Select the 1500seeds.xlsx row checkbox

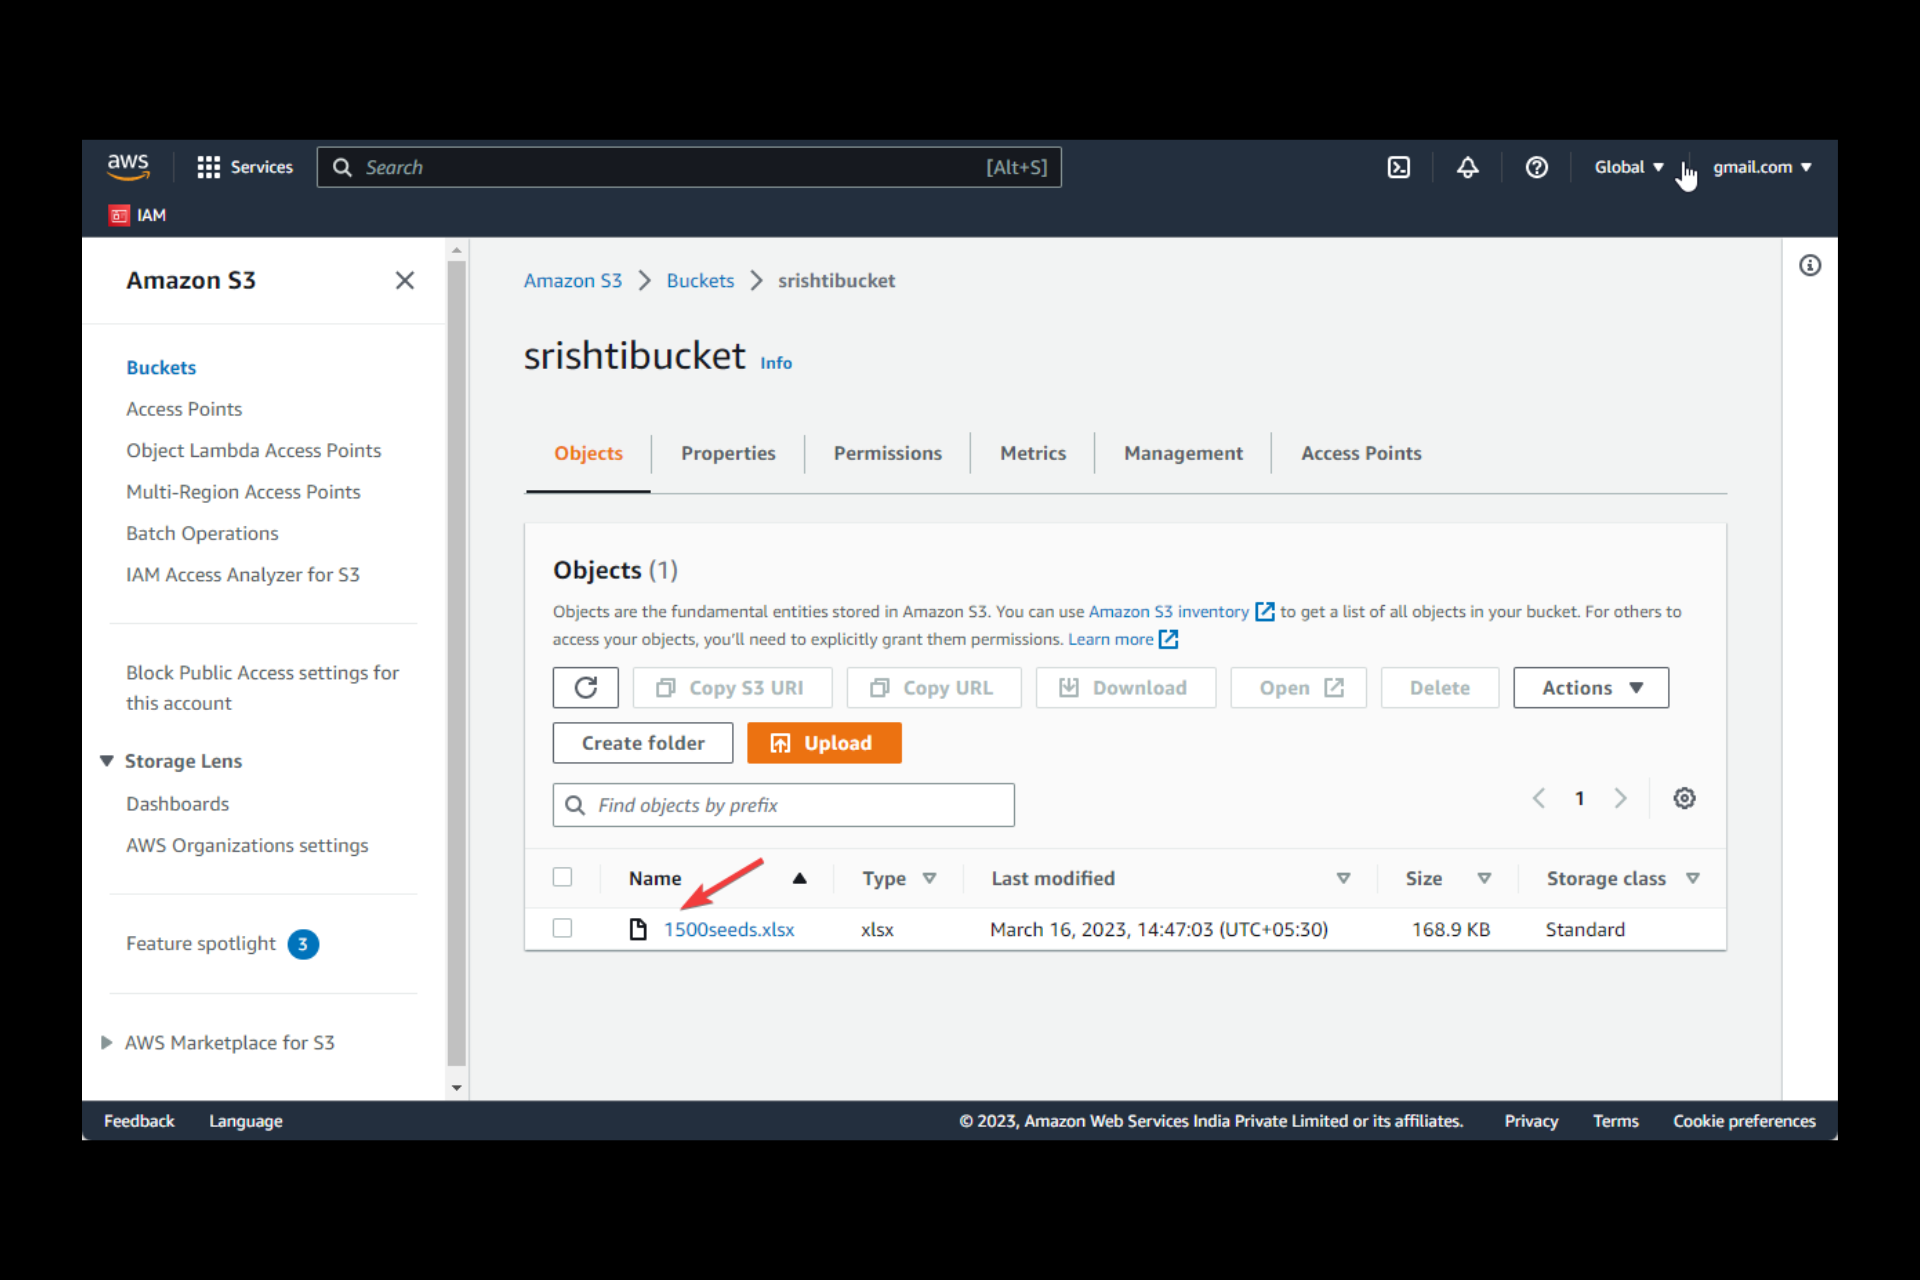[x=562, y=928]
